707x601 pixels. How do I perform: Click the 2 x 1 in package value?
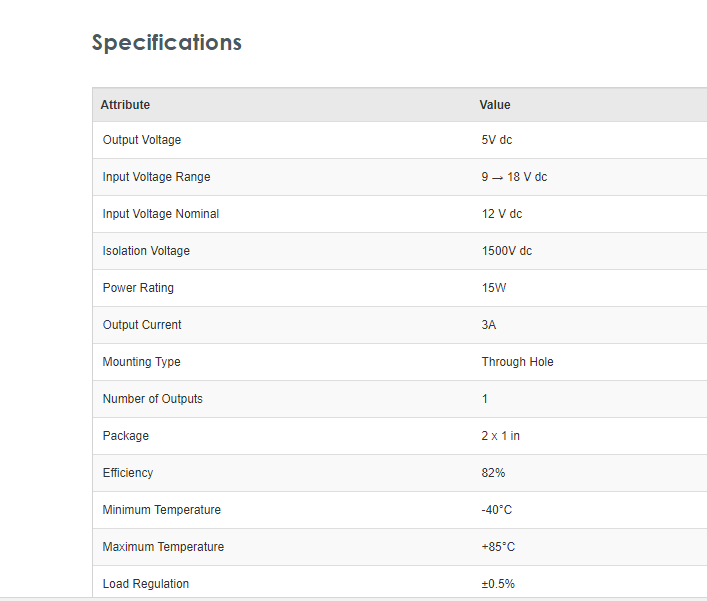501,436
